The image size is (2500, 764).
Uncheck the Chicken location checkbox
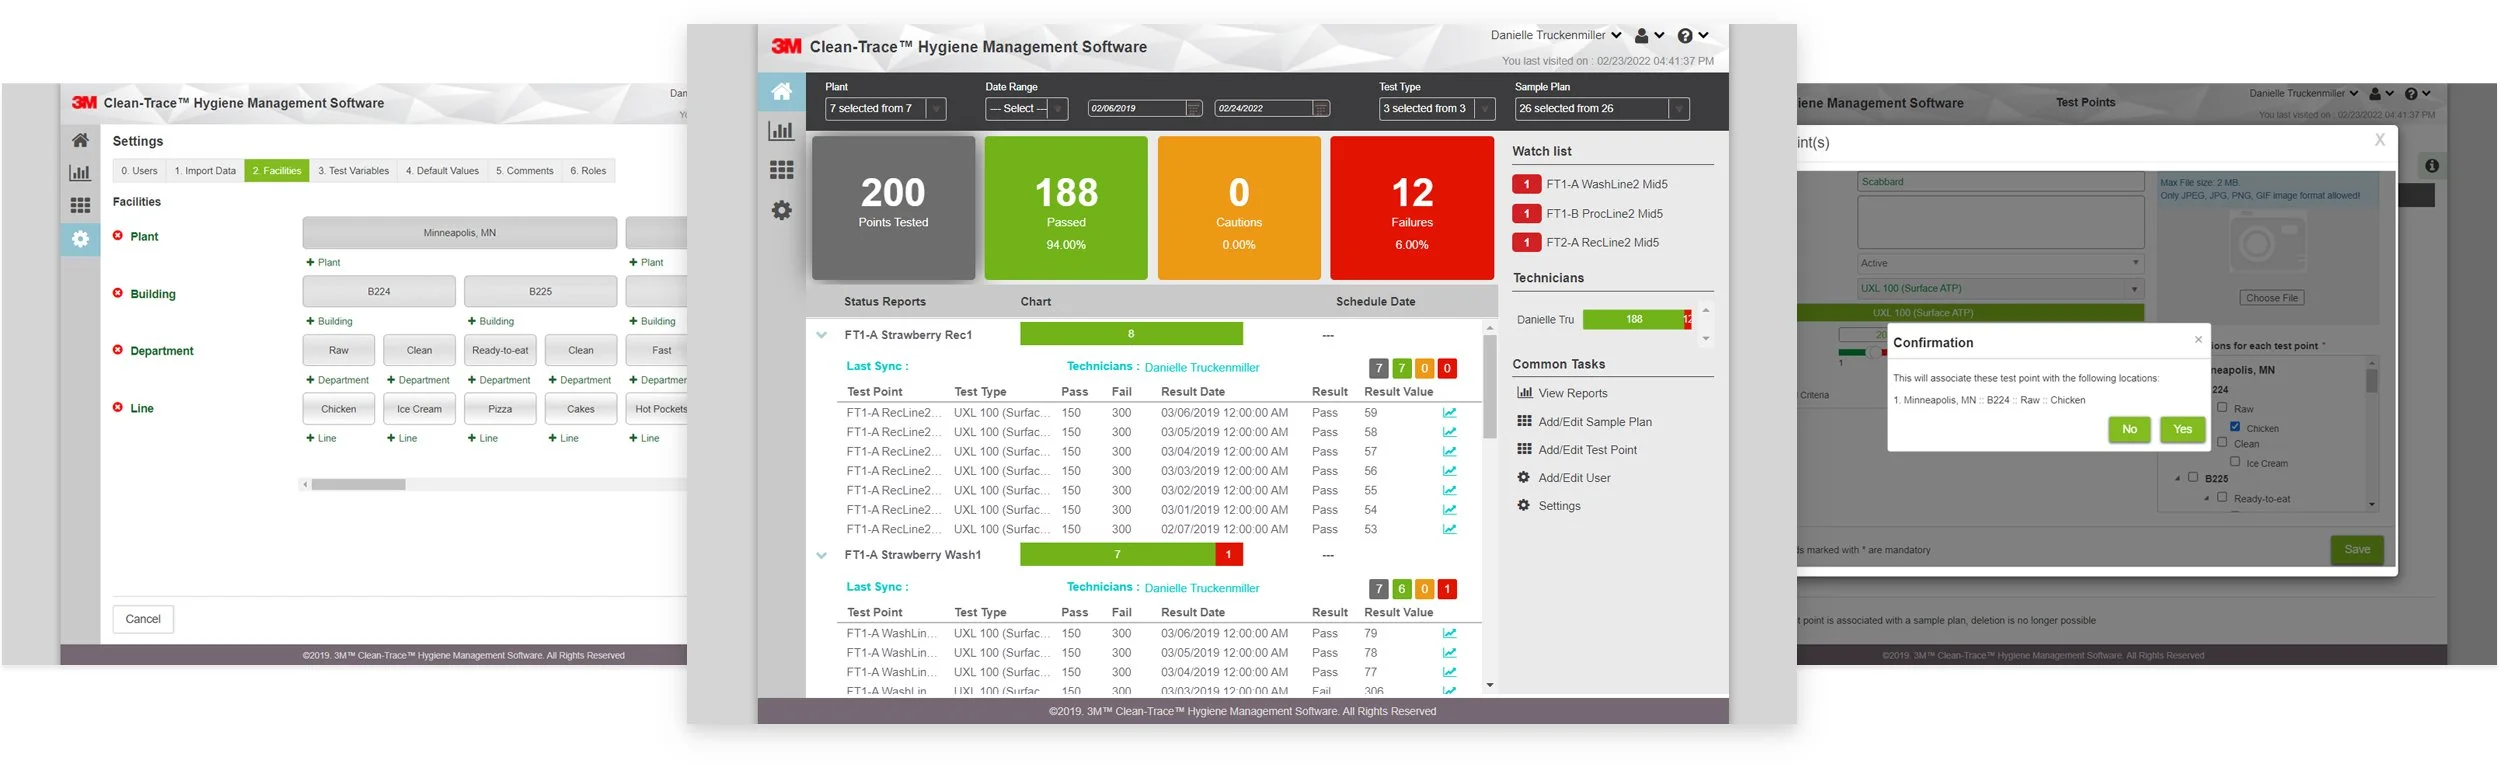[x=2235, y=426]
